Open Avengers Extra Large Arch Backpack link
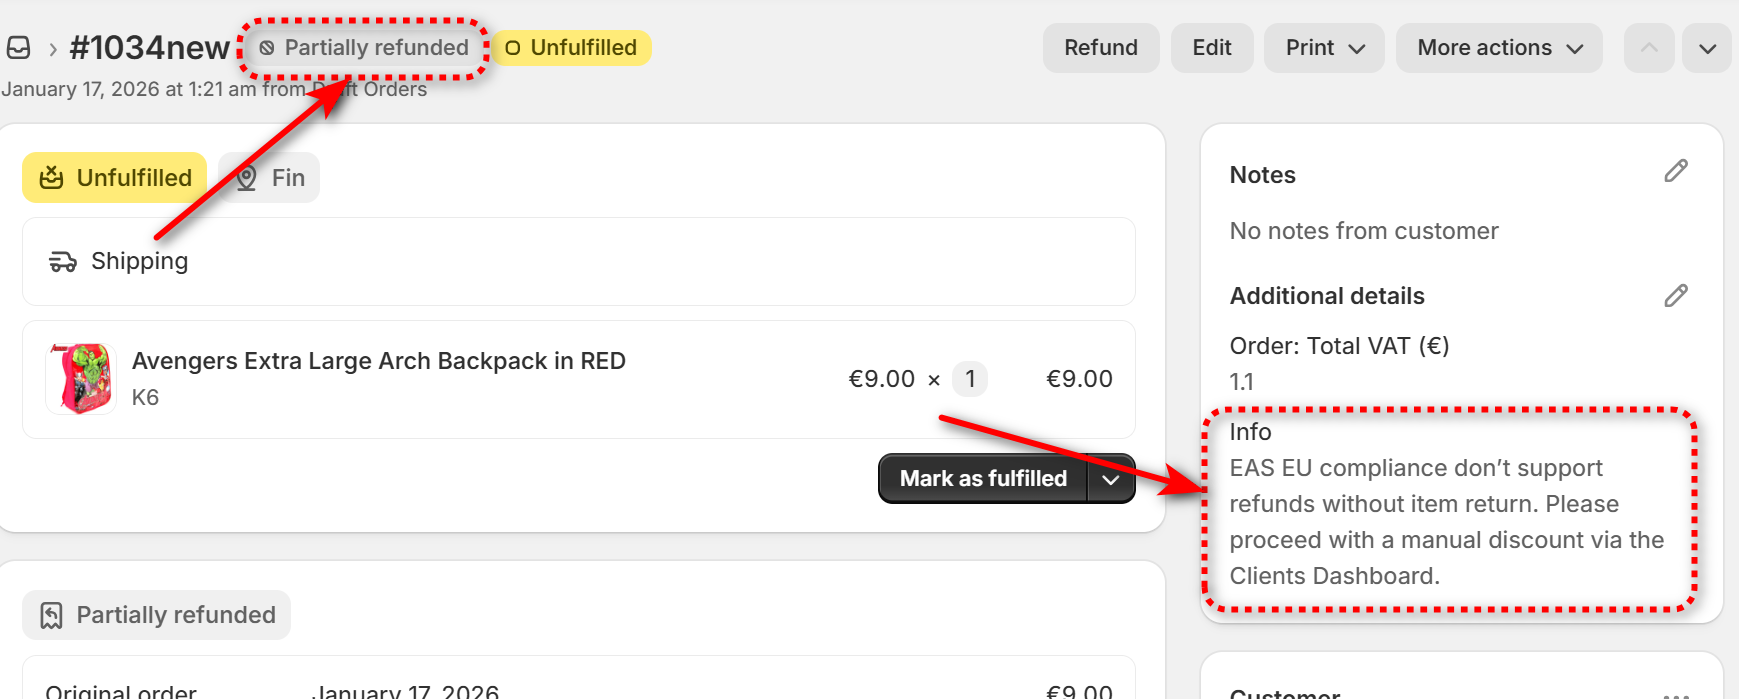 point(378,361)
